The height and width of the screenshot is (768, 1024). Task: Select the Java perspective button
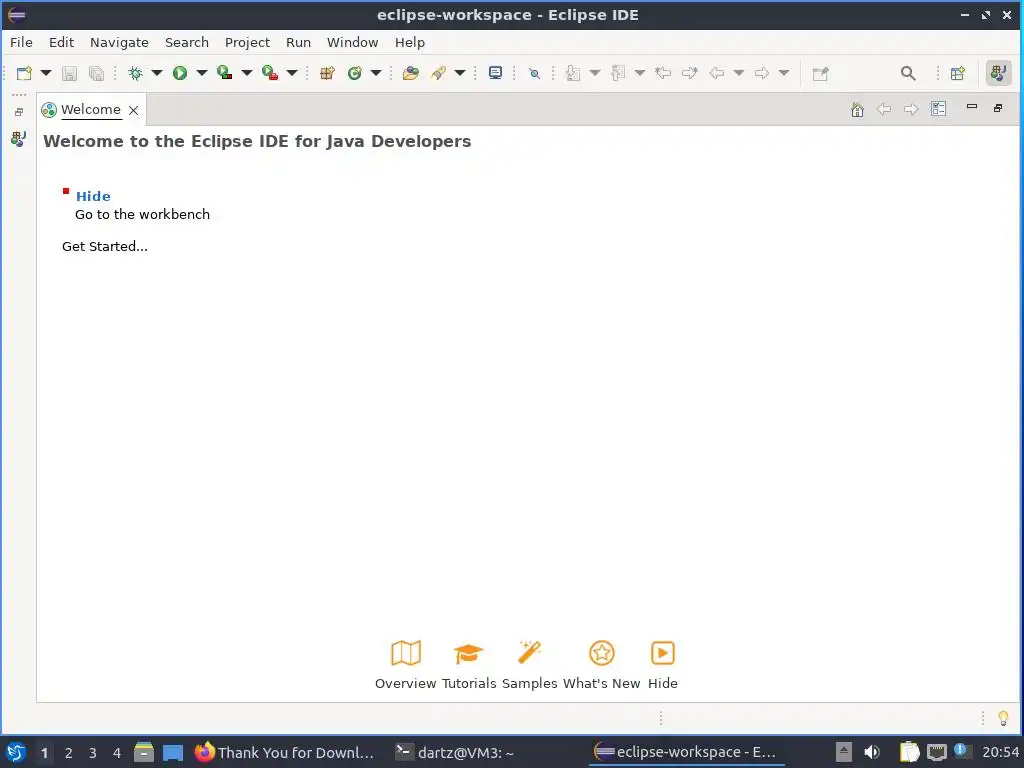999,73
